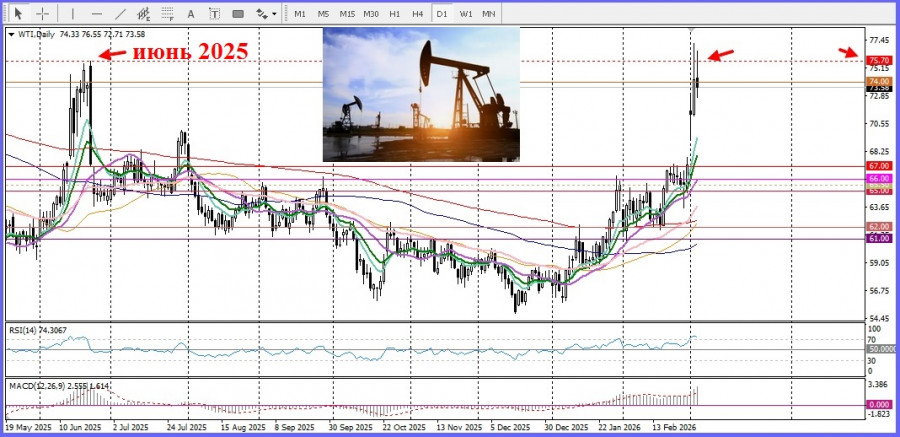Switch to M15 timeframe
The image size is (900, 437).
[x=347, y=14]
